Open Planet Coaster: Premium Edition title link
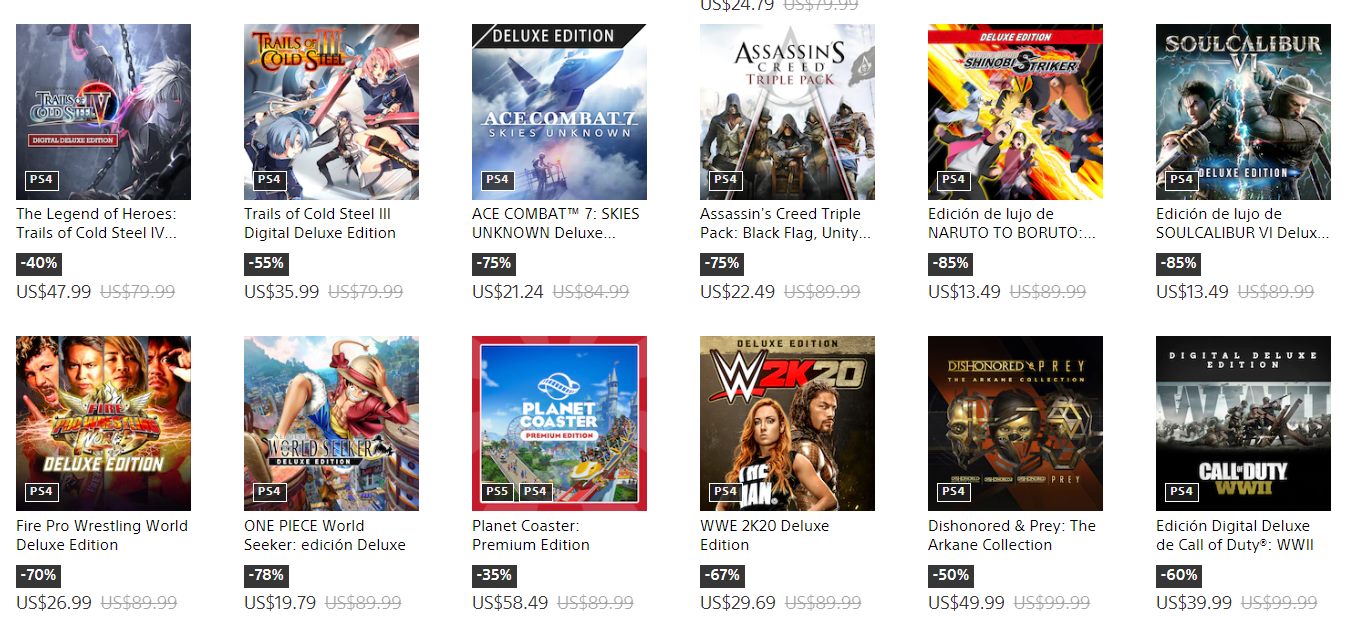Image resolution: width=1356 pixels, height=630 pixels. point(531,535)
